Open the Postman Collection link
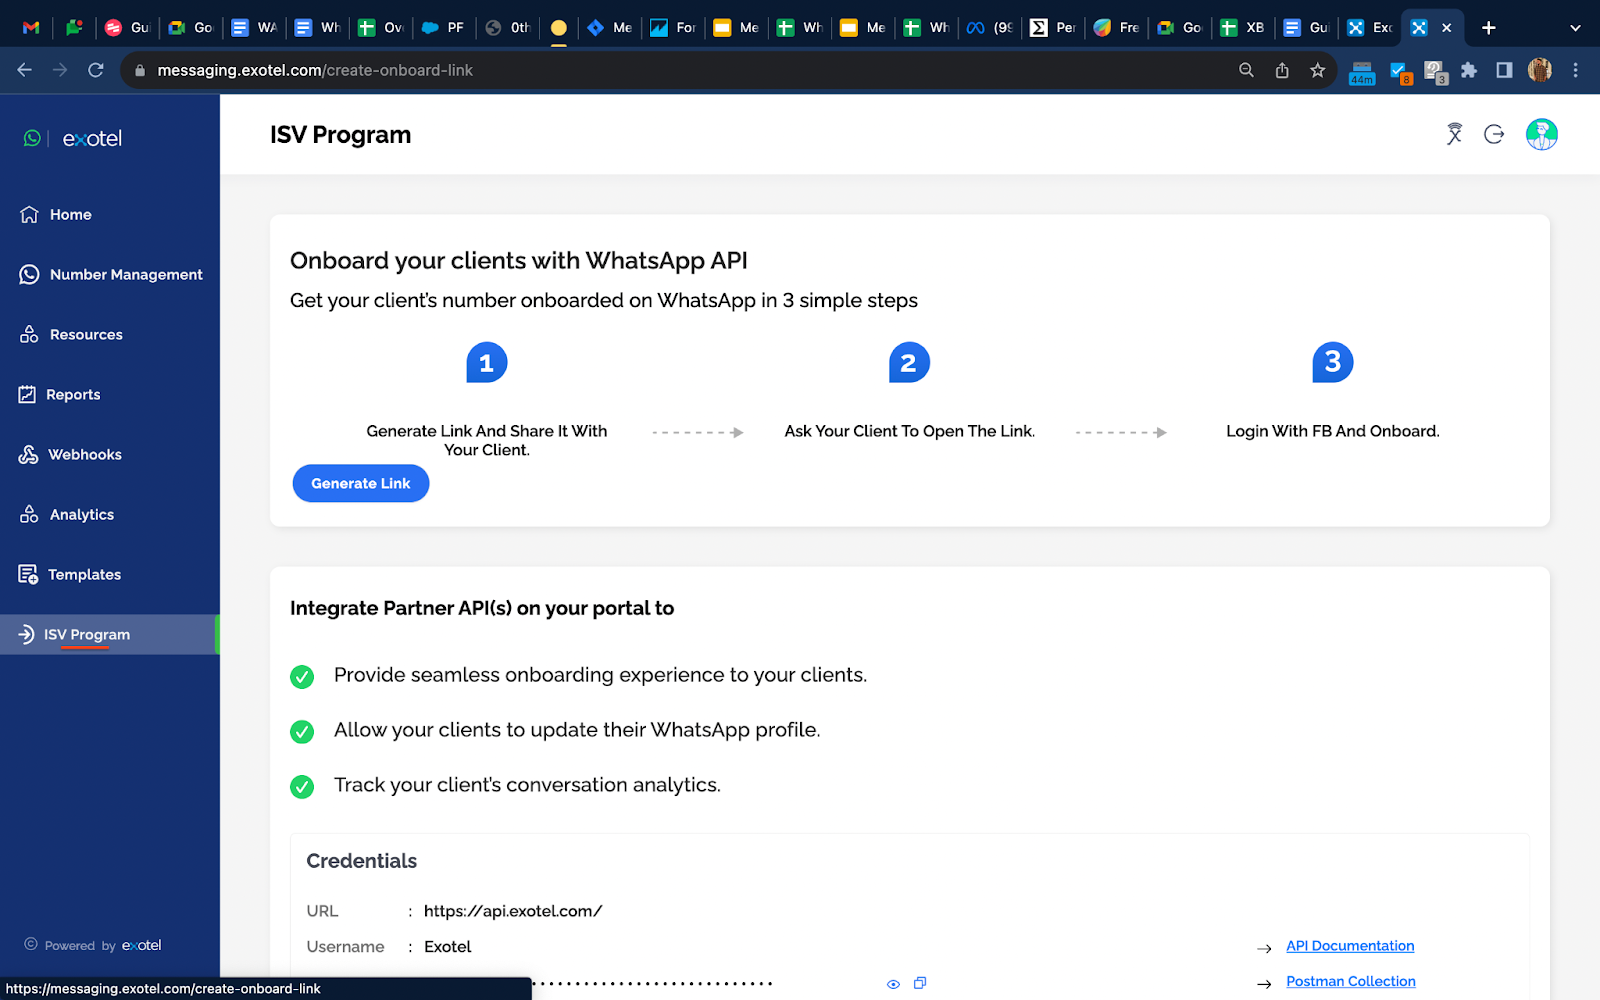Image resolution: width=1600 pixels, height=1000 pixels. coord(1350,981)
